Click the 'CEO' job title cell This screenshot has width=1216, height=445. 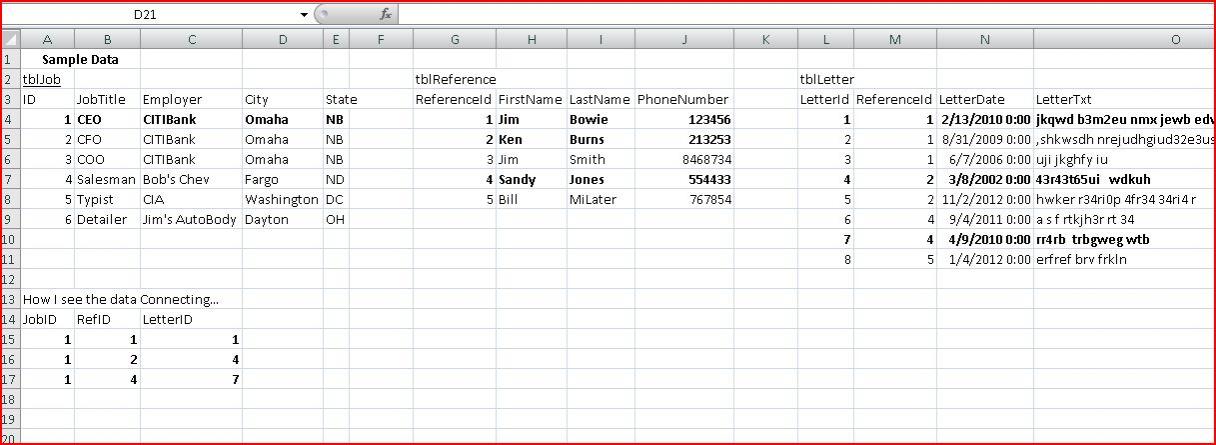pyautogui.click(x=107, y=120)
